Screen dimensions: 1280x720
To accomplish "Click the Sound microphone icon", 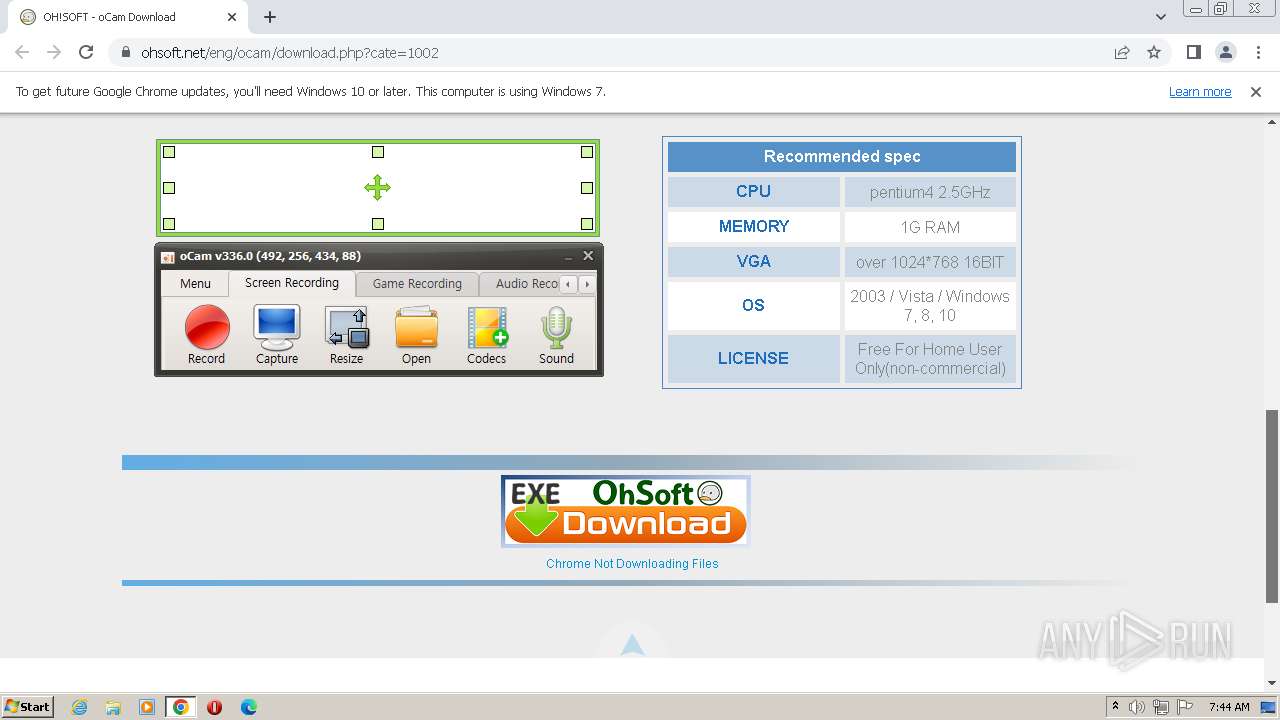I will [556, 327].
